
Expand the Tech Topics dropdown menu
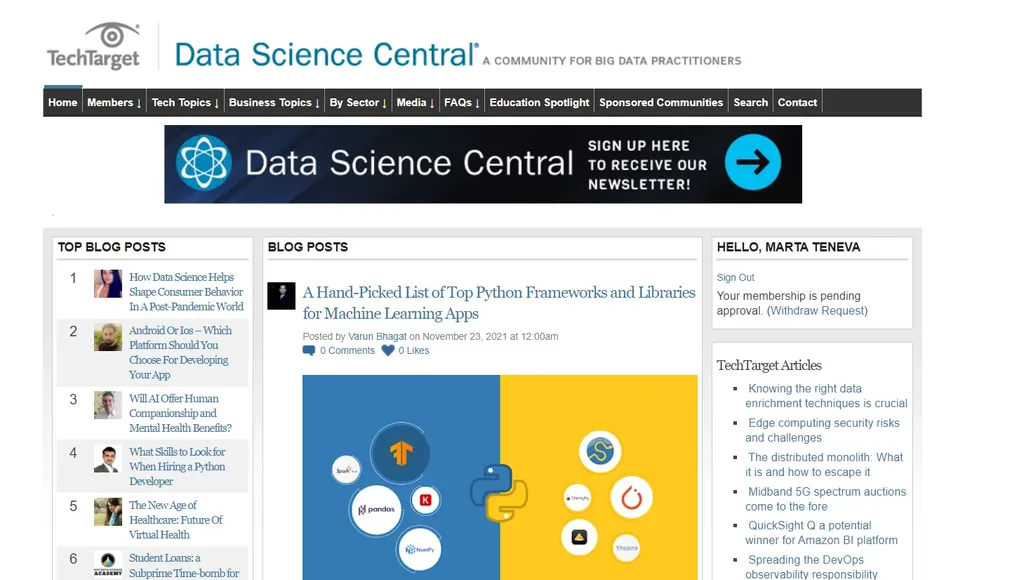(x=185, y=103)
